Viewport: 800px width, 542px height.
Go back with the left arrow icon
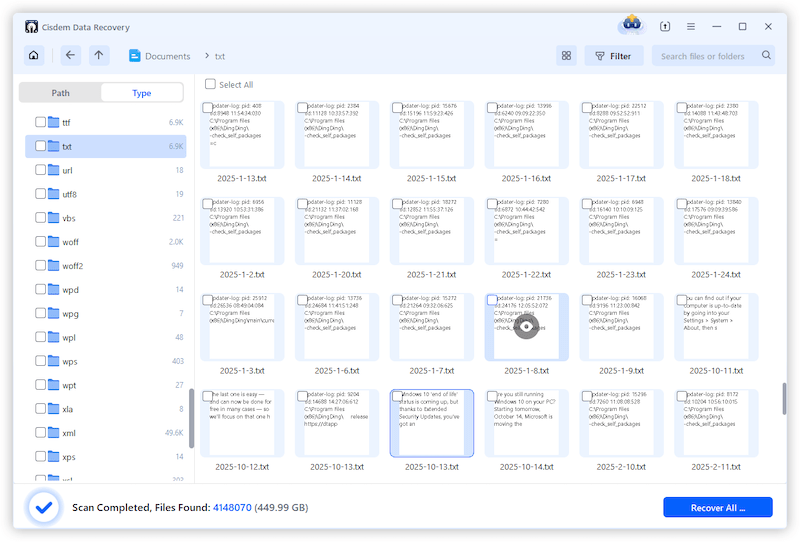coord(70,56)
